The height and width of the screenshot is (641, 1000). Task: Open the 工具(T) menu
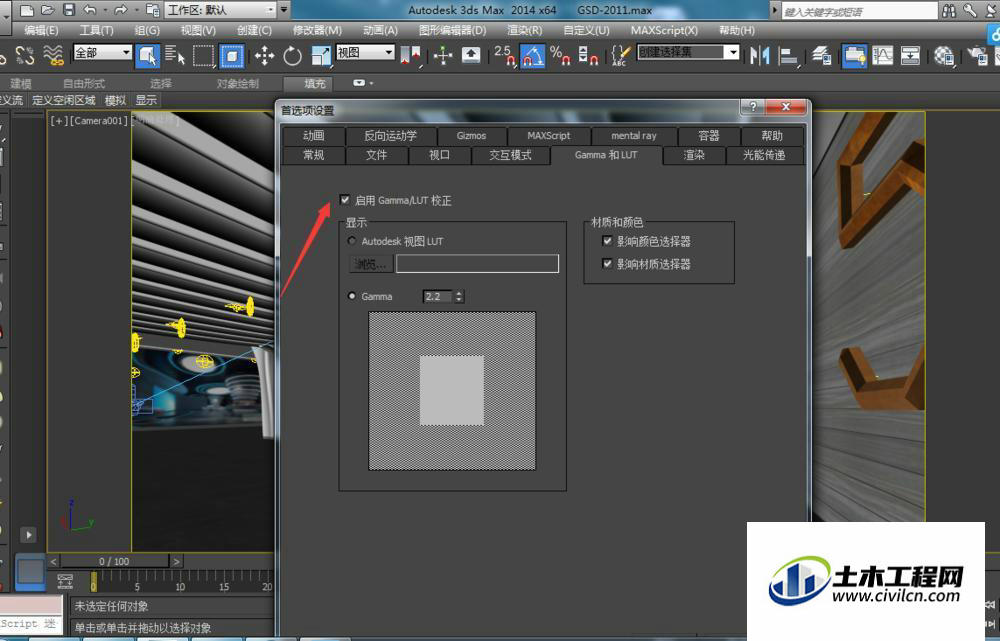pyautogui.click(x=96, y=31)
